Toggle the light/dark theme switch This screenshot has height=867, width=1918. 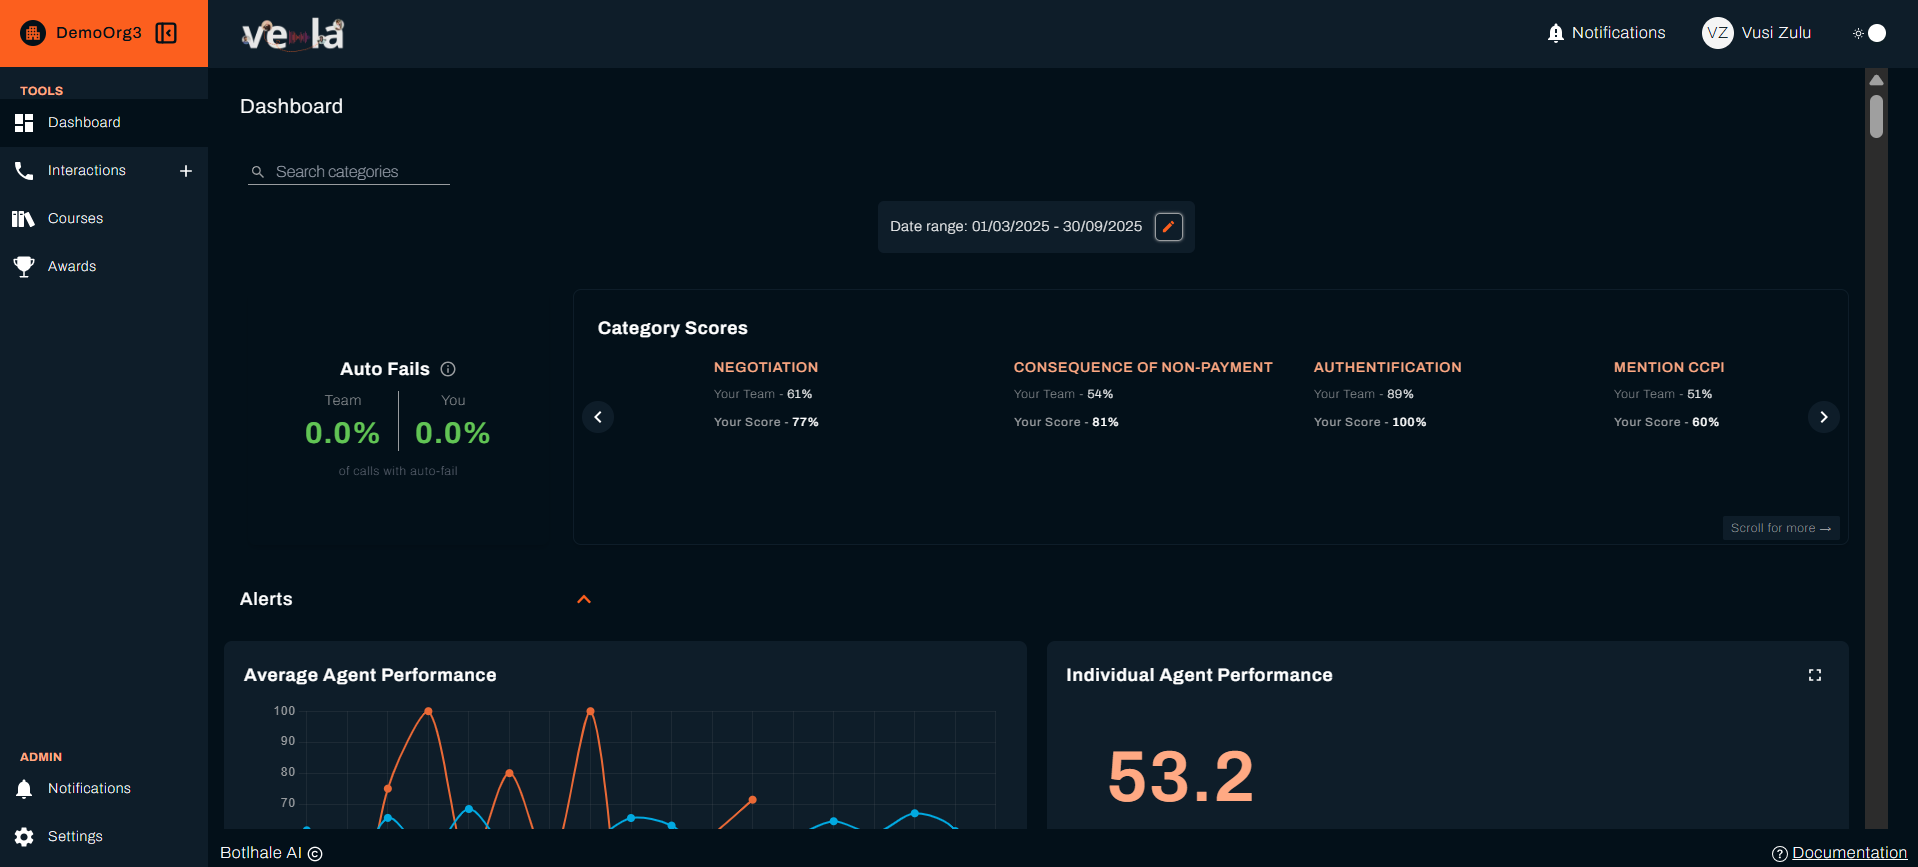1869,33
